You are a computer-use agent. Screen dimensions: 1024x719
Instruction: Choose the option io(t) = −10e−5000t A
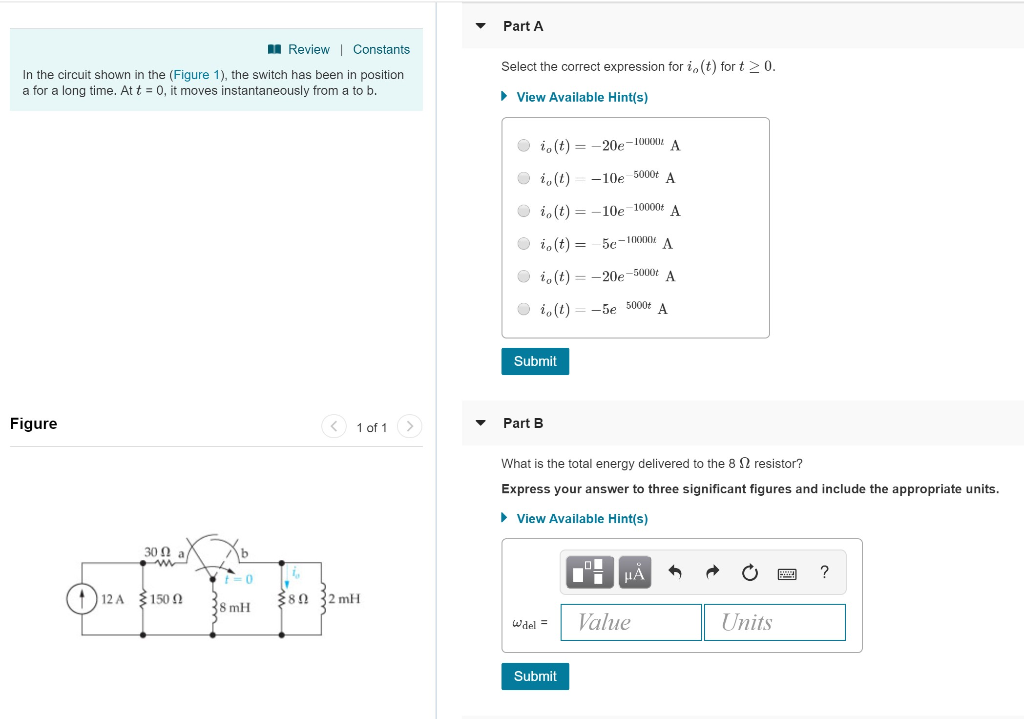tap(523, 178)
